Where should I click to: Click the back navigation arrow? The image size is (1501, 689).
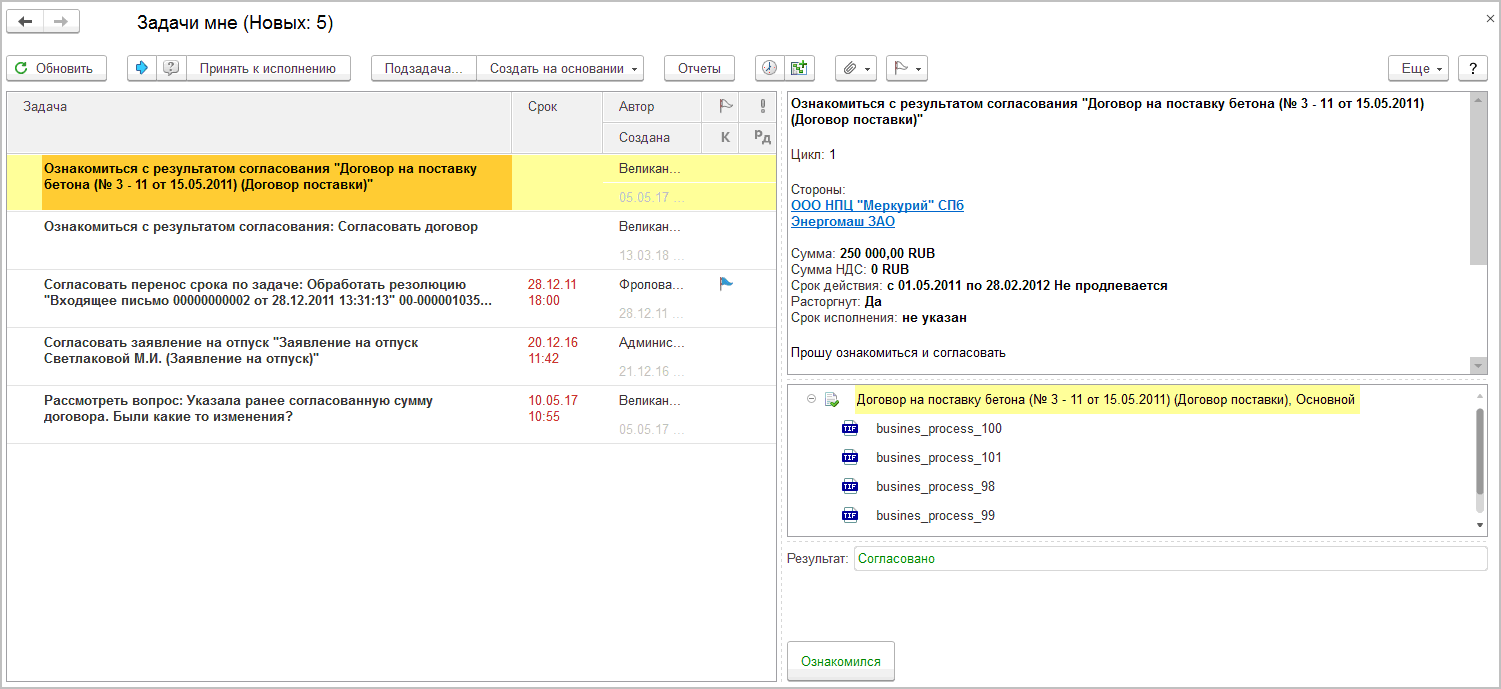[x=26, y=21]
